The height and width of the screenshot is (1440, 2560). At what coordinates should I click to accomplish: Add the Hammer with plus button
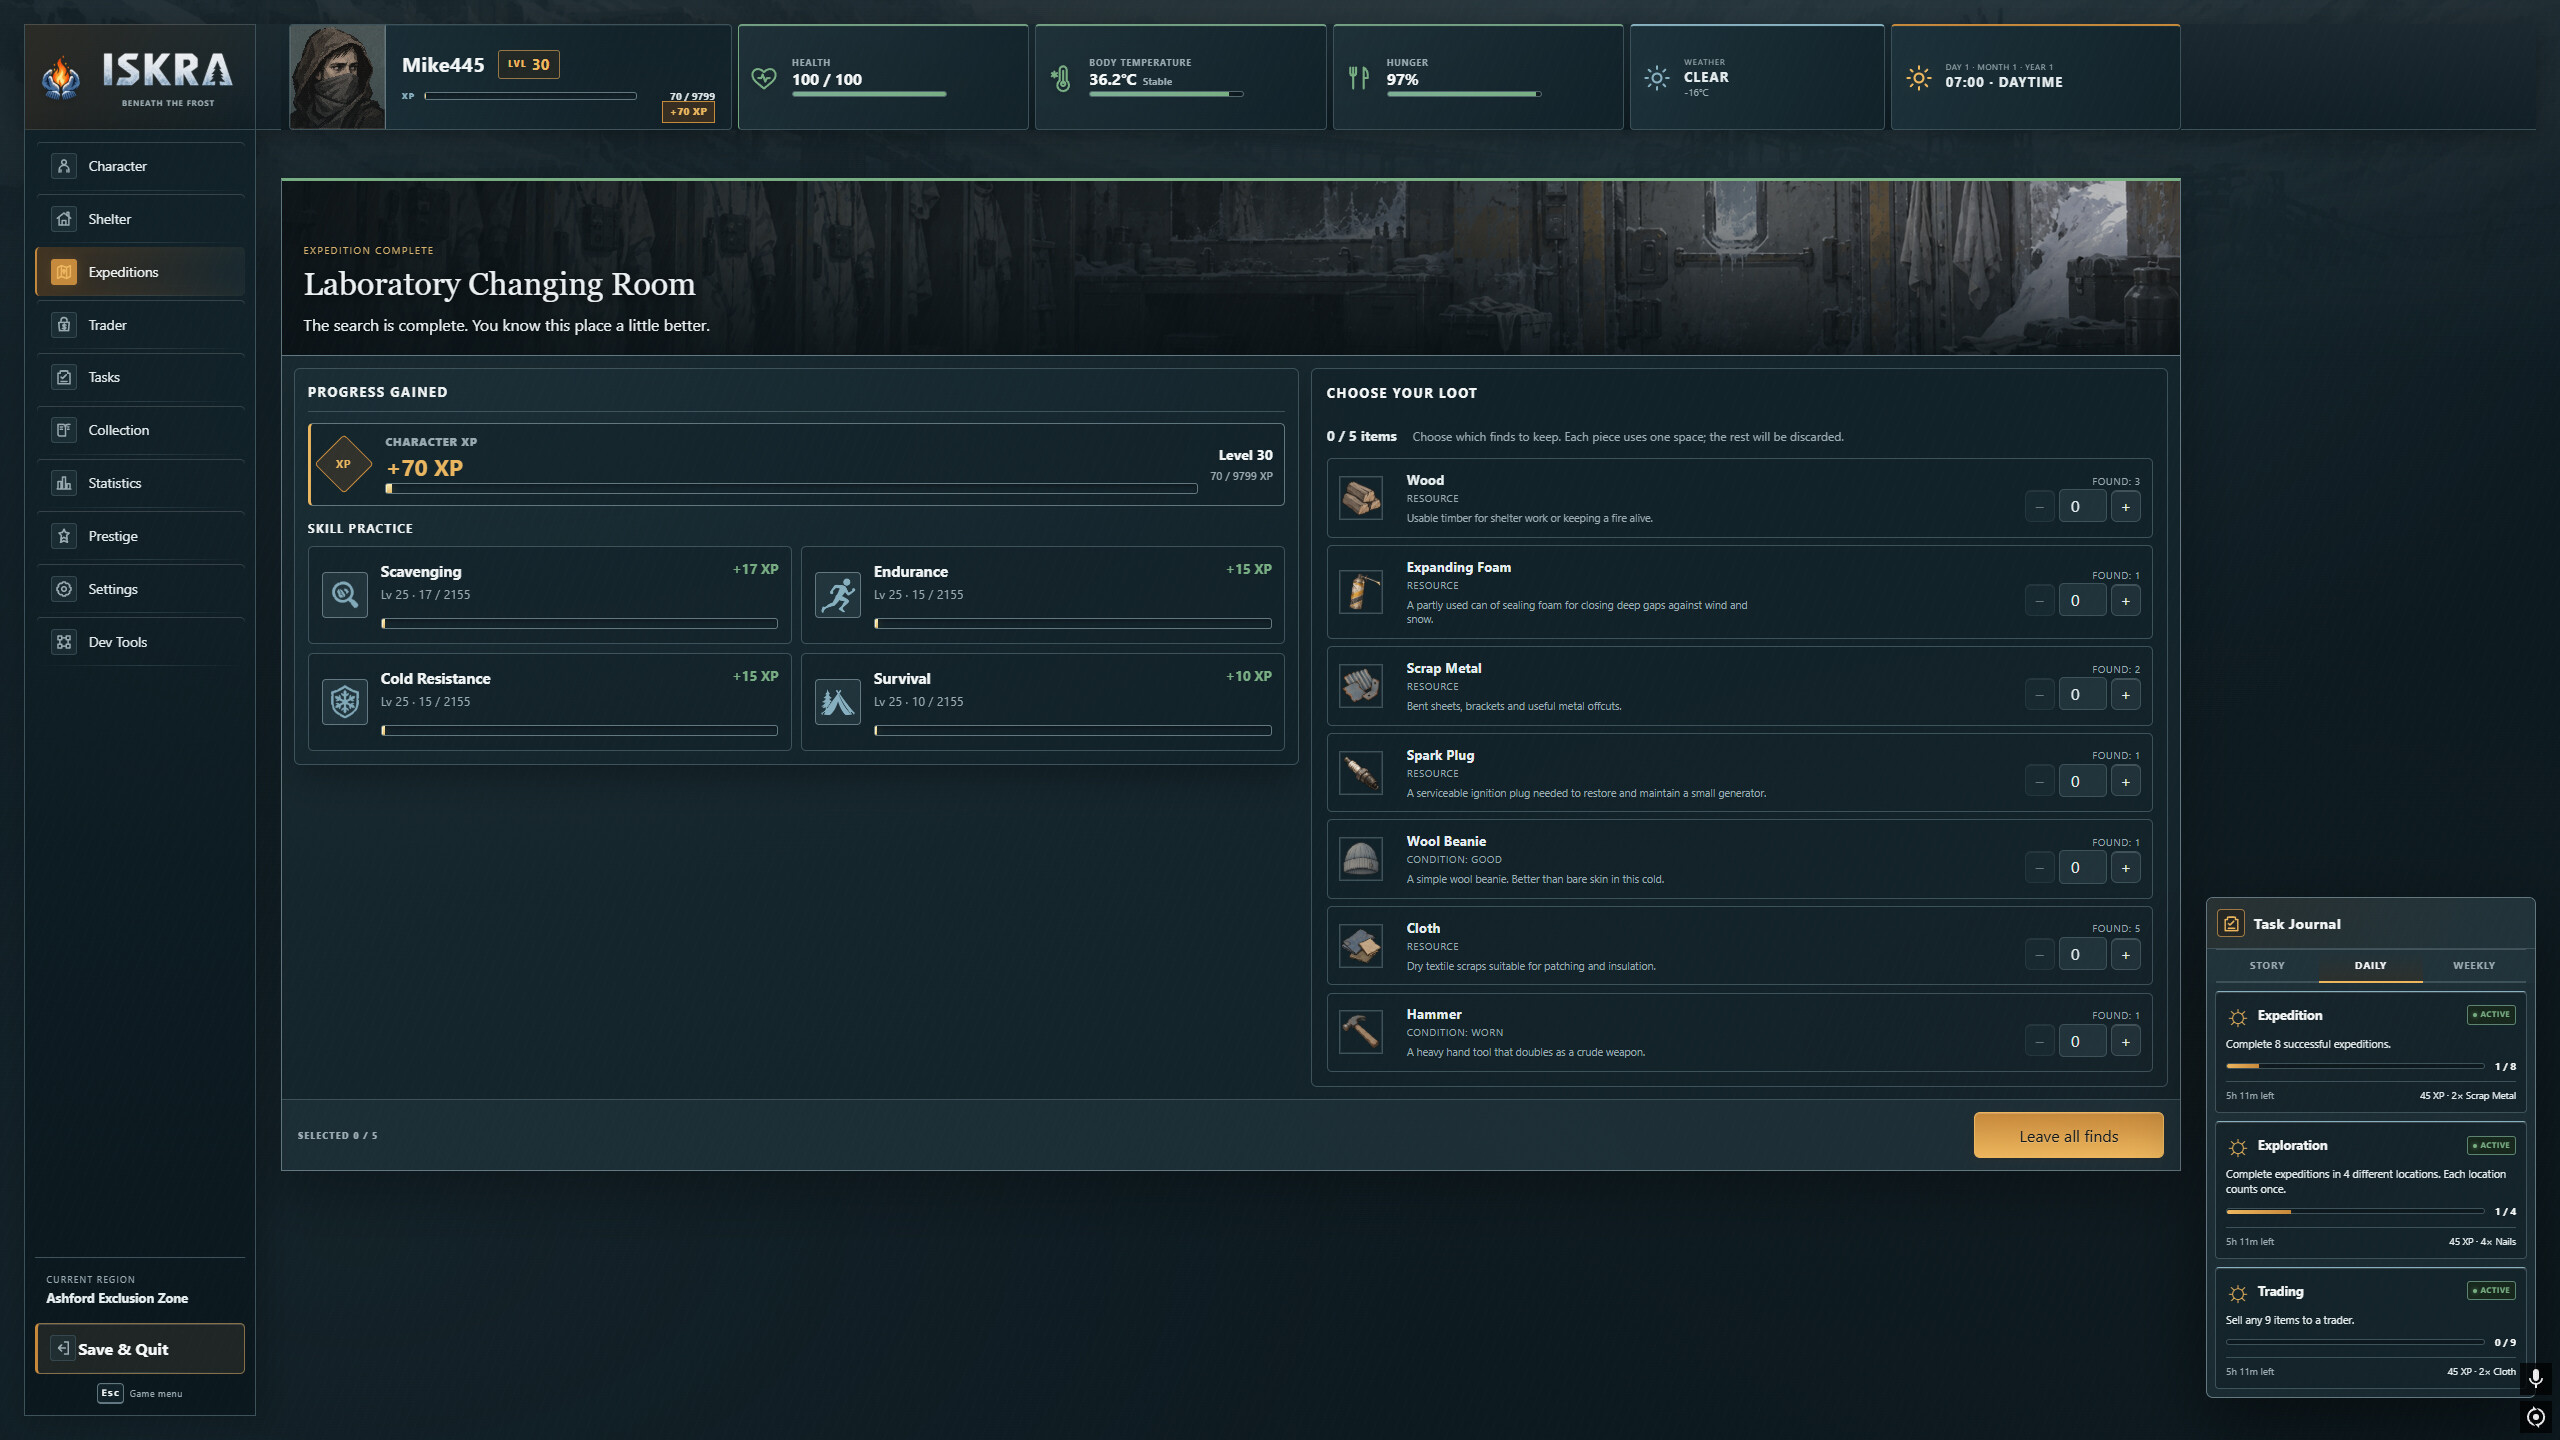(2126, 1042)
